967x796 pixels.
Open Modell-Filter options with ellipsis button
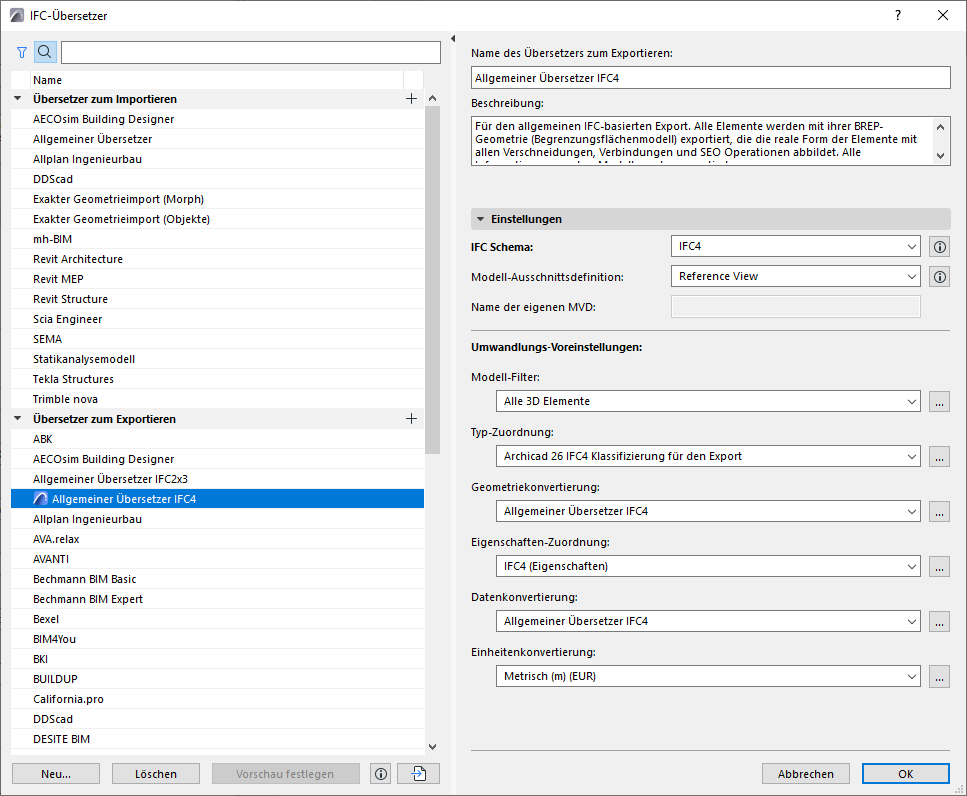tap(938, 401)
